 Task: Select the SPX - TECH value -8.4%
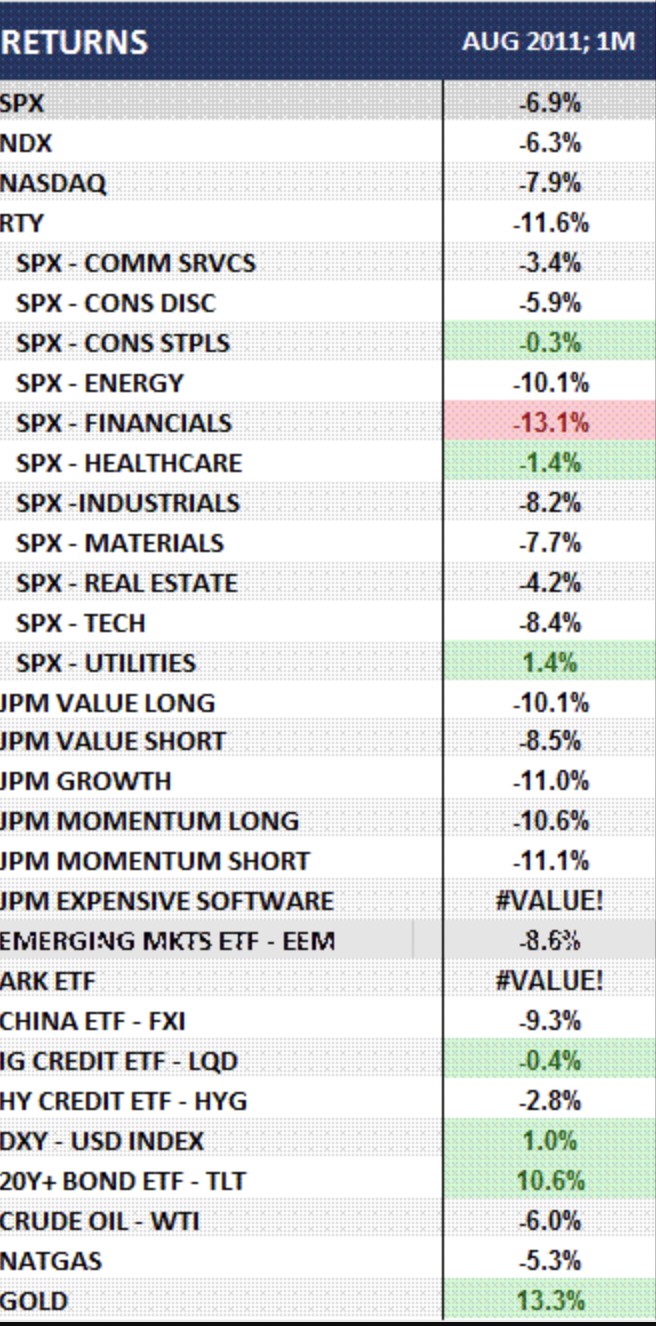549,623
